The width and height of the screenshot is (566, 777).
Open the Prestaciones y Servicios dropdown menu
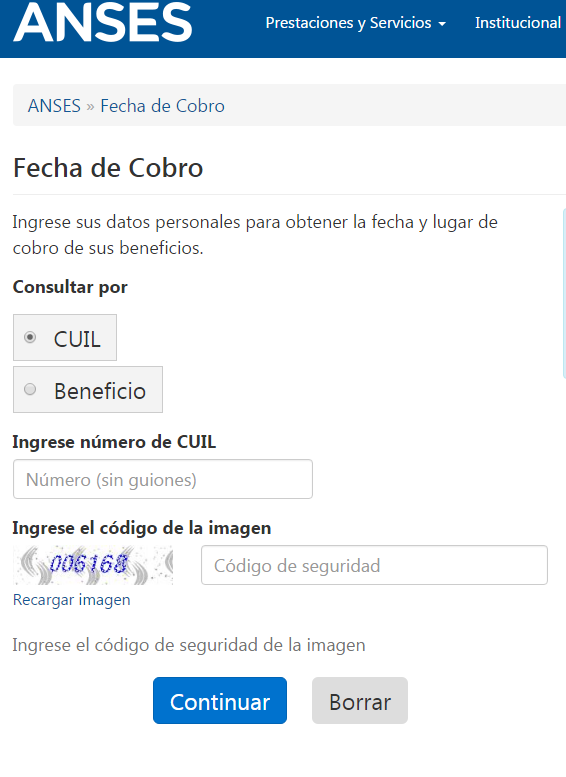click(x=355, y=23)
